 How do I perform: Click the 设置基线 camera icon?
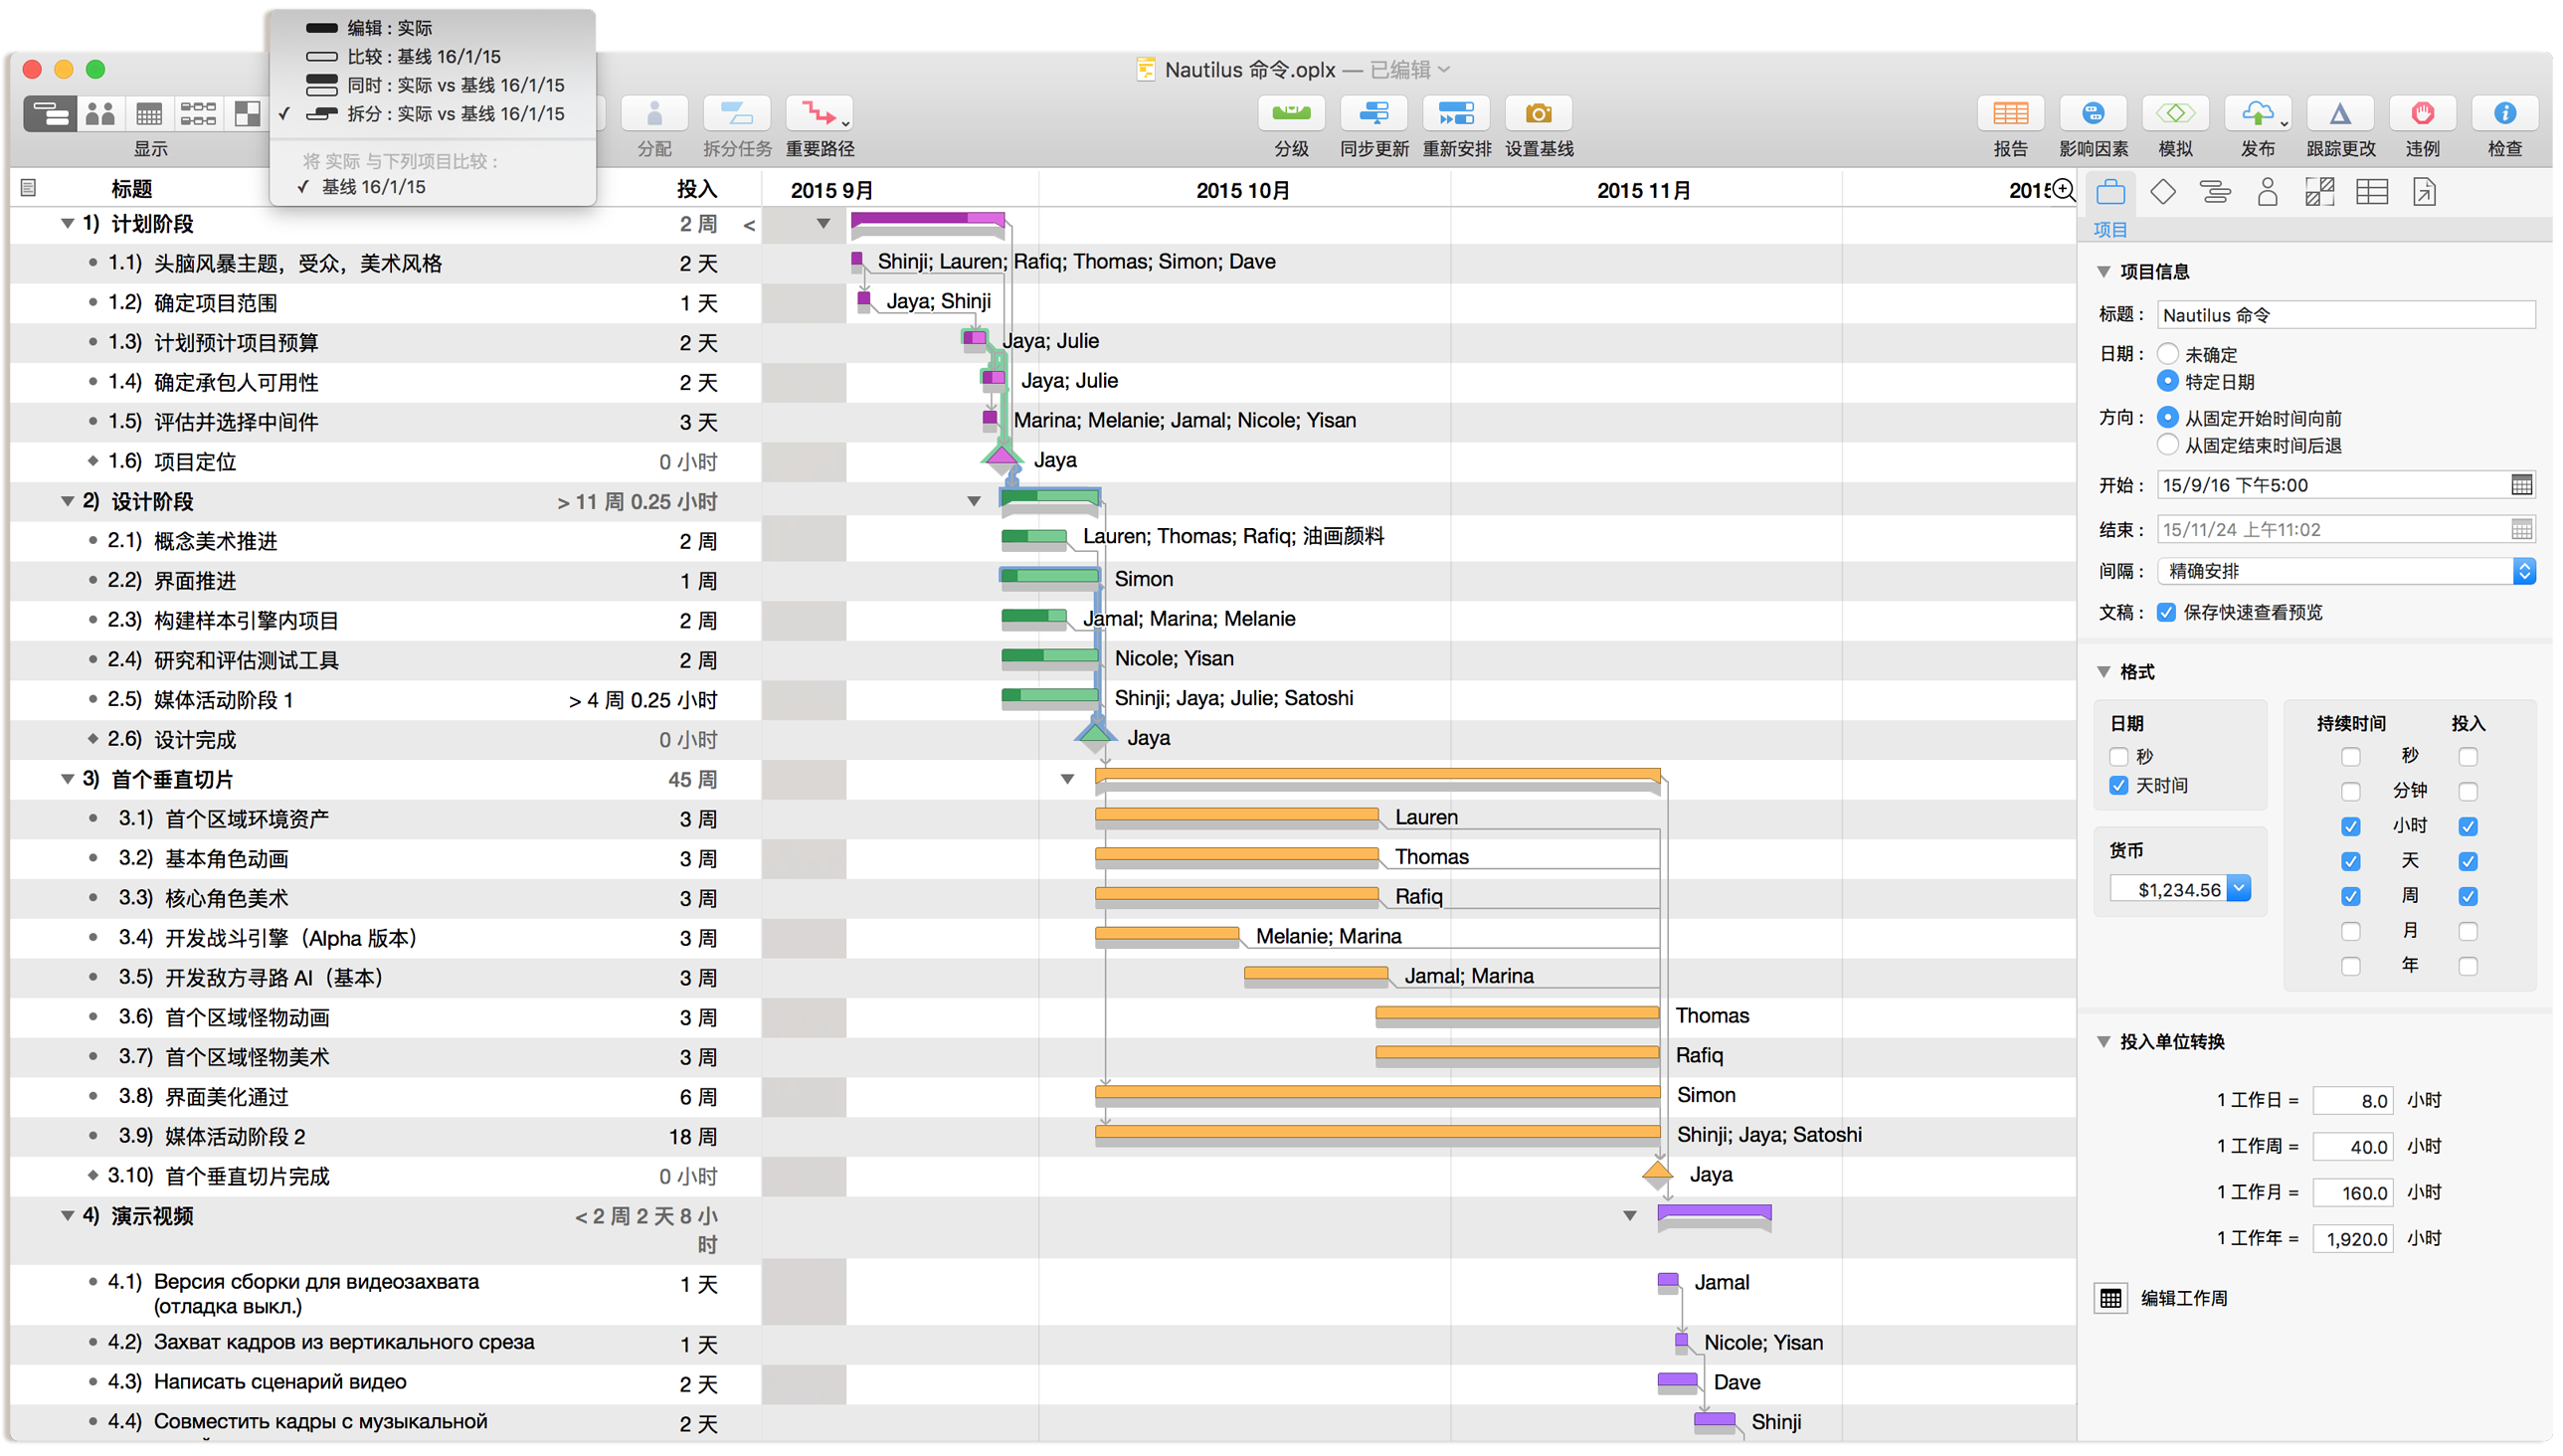coord(1538,114)
